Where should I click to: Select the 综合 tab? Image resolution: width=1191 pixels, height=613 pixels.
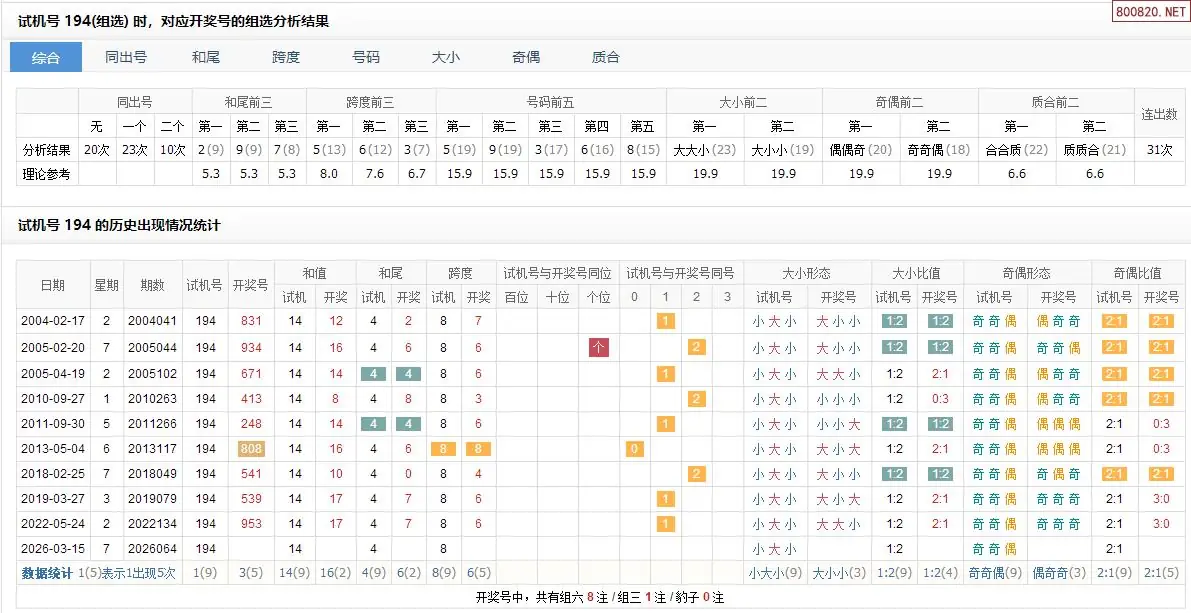(x=46, y=57)
